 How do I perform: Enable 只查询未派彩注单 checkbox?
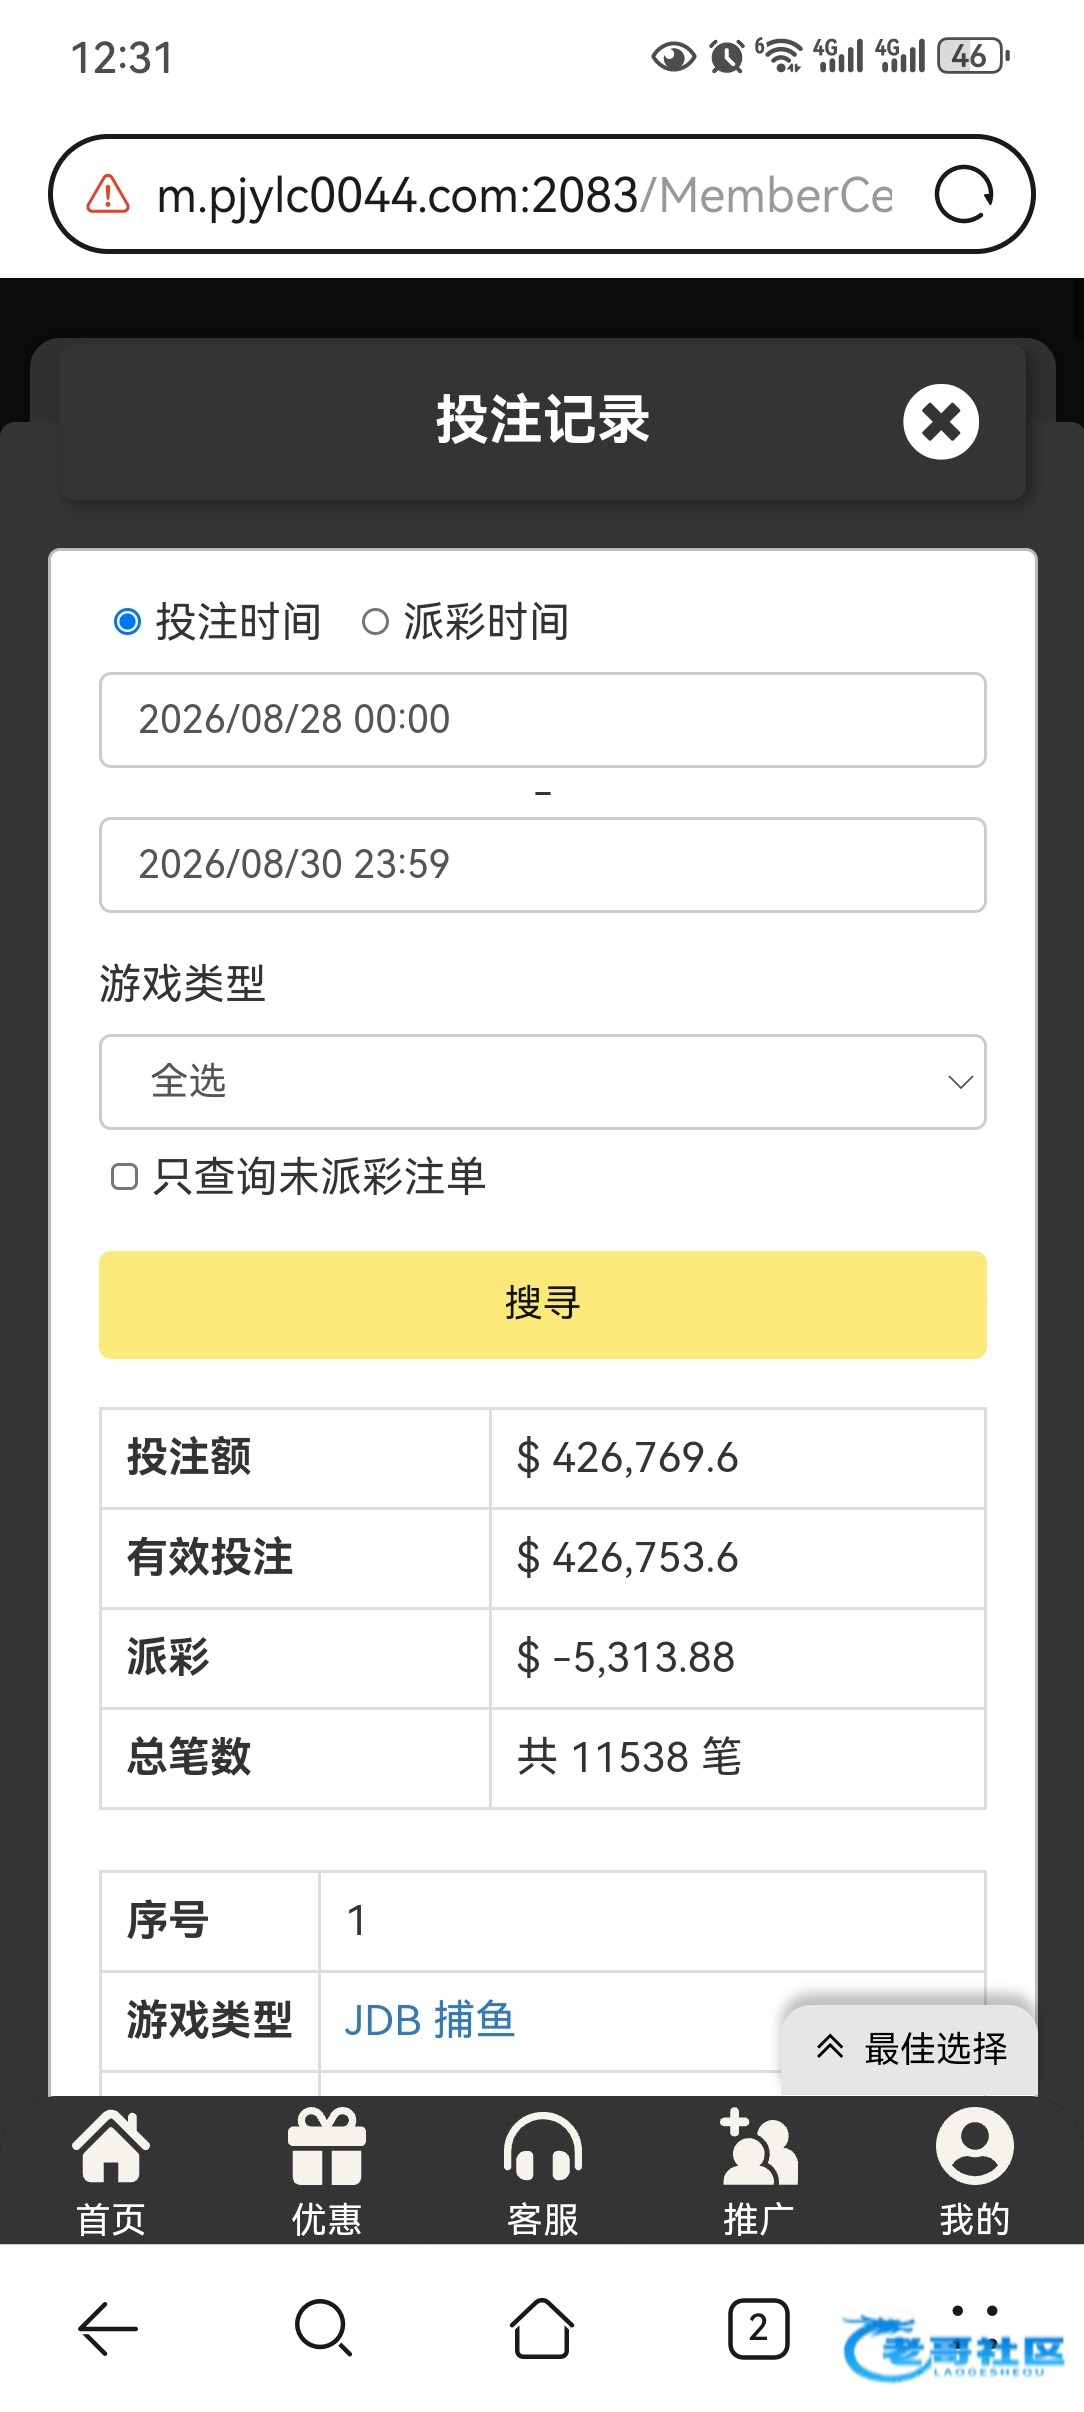(124, 1177)
